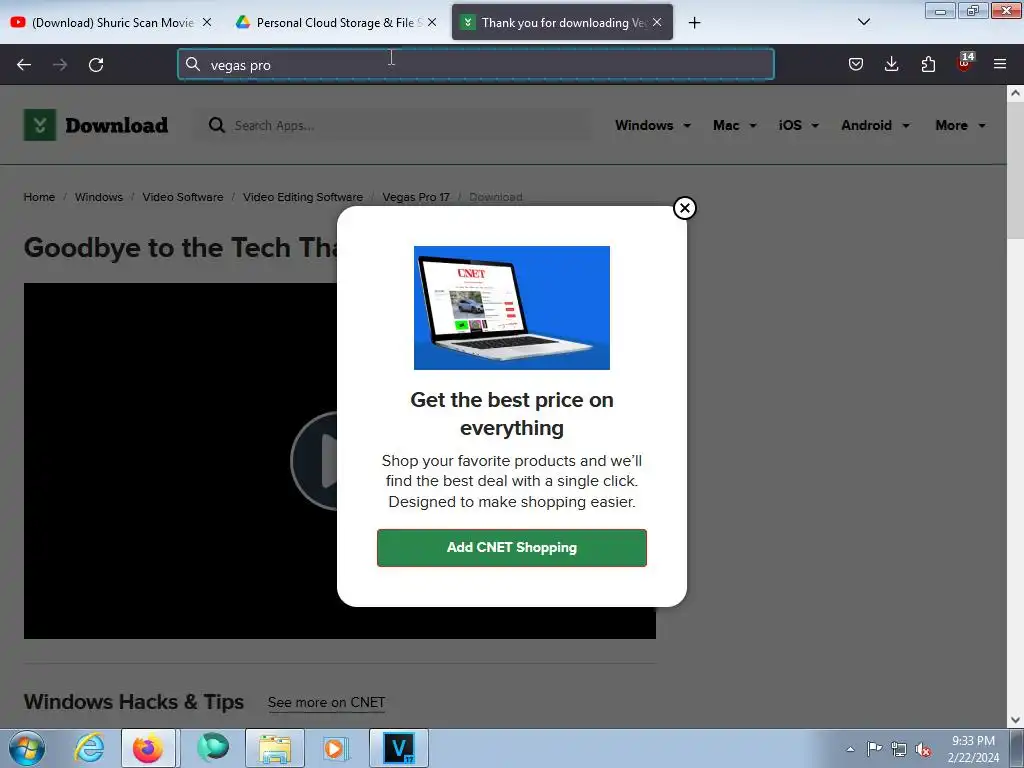This screenshot has height=768, width=1024.
Task: Open the Home breadcrumb link
Action: click(39, 197)
